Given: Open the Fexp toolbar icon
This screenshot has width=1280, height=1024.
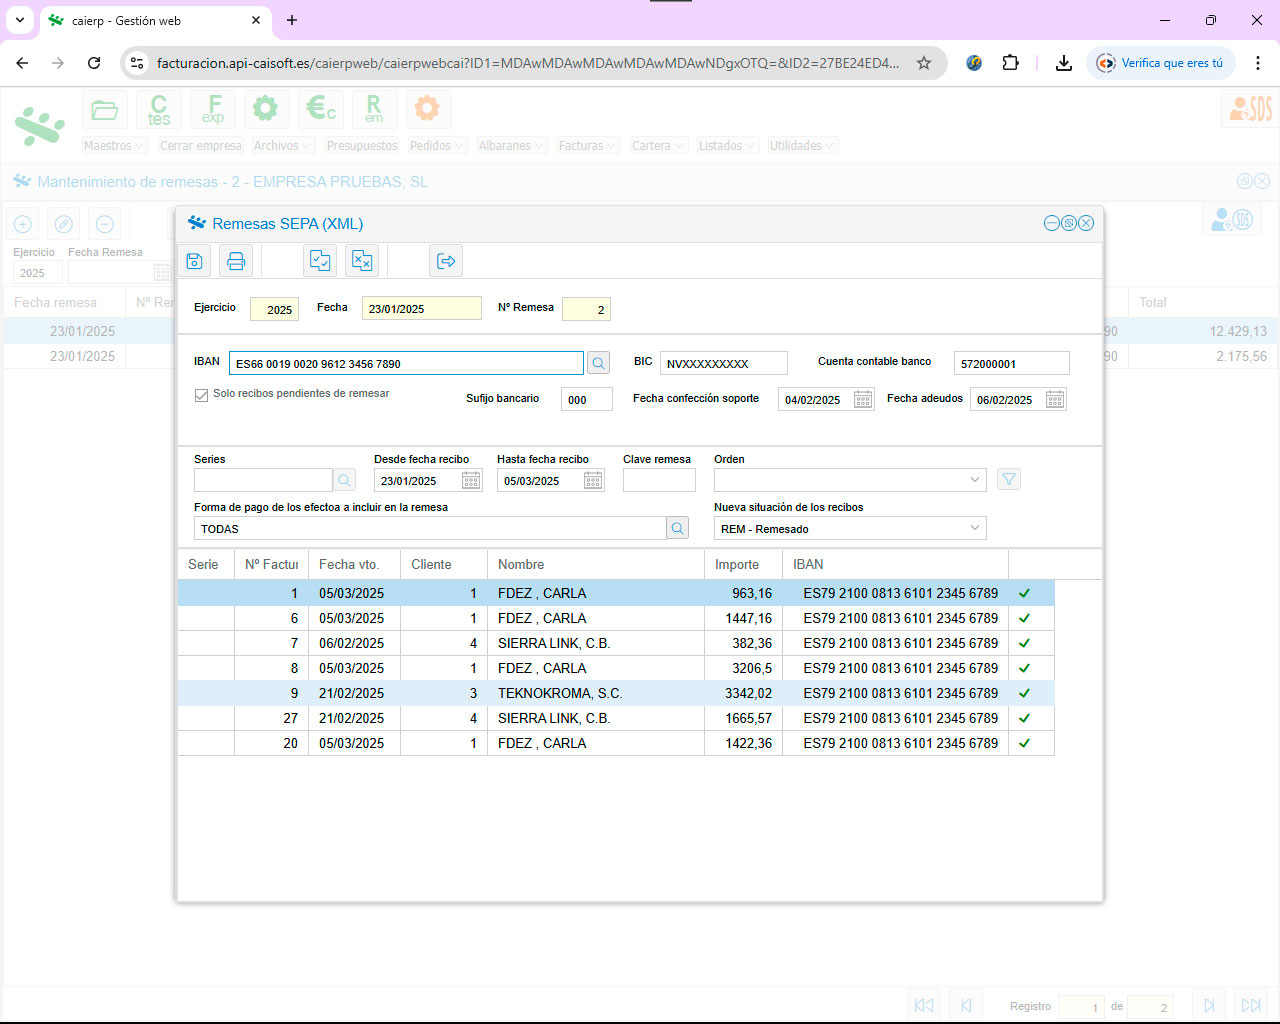Looking at the screenshot, I should coord(213,109).
